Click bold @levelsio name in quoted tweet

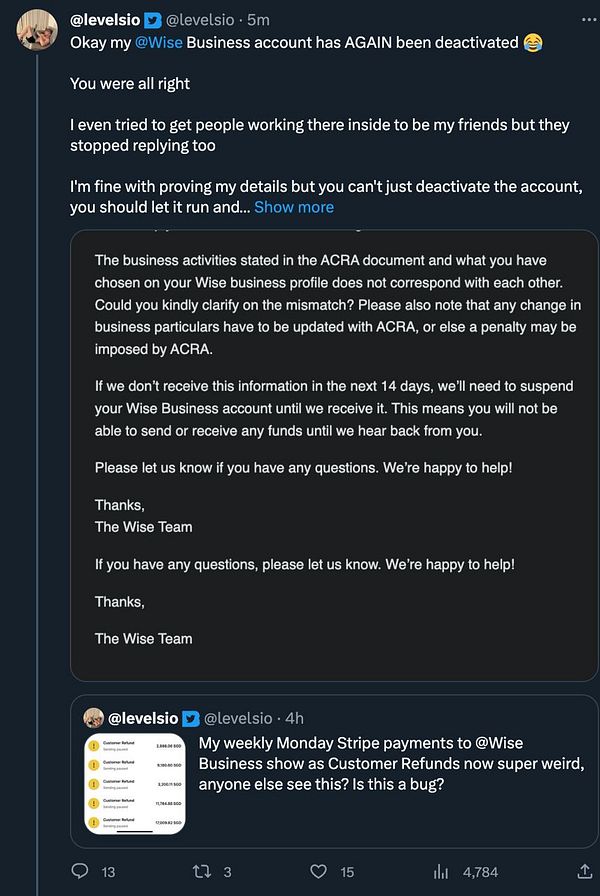[x=143, y=718]
